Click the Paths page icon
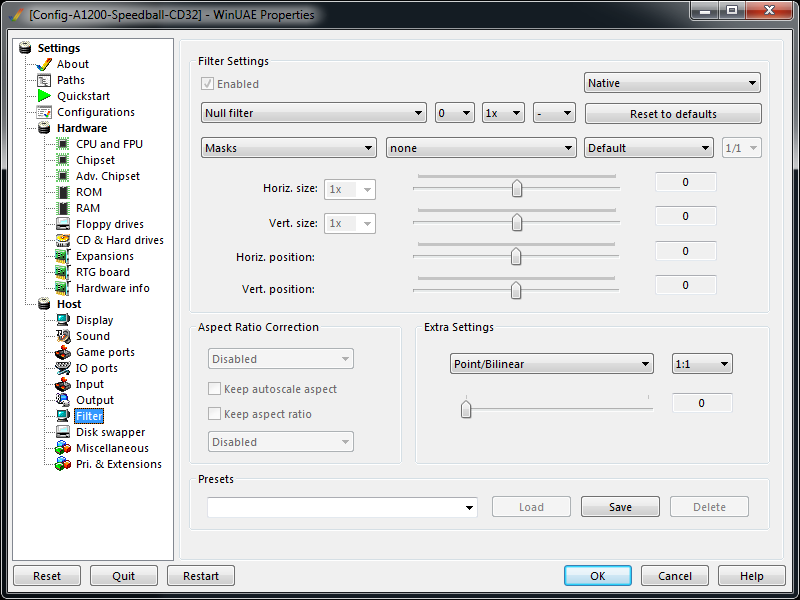The width and height of the screenshot is (800, 600). point(44,80)
